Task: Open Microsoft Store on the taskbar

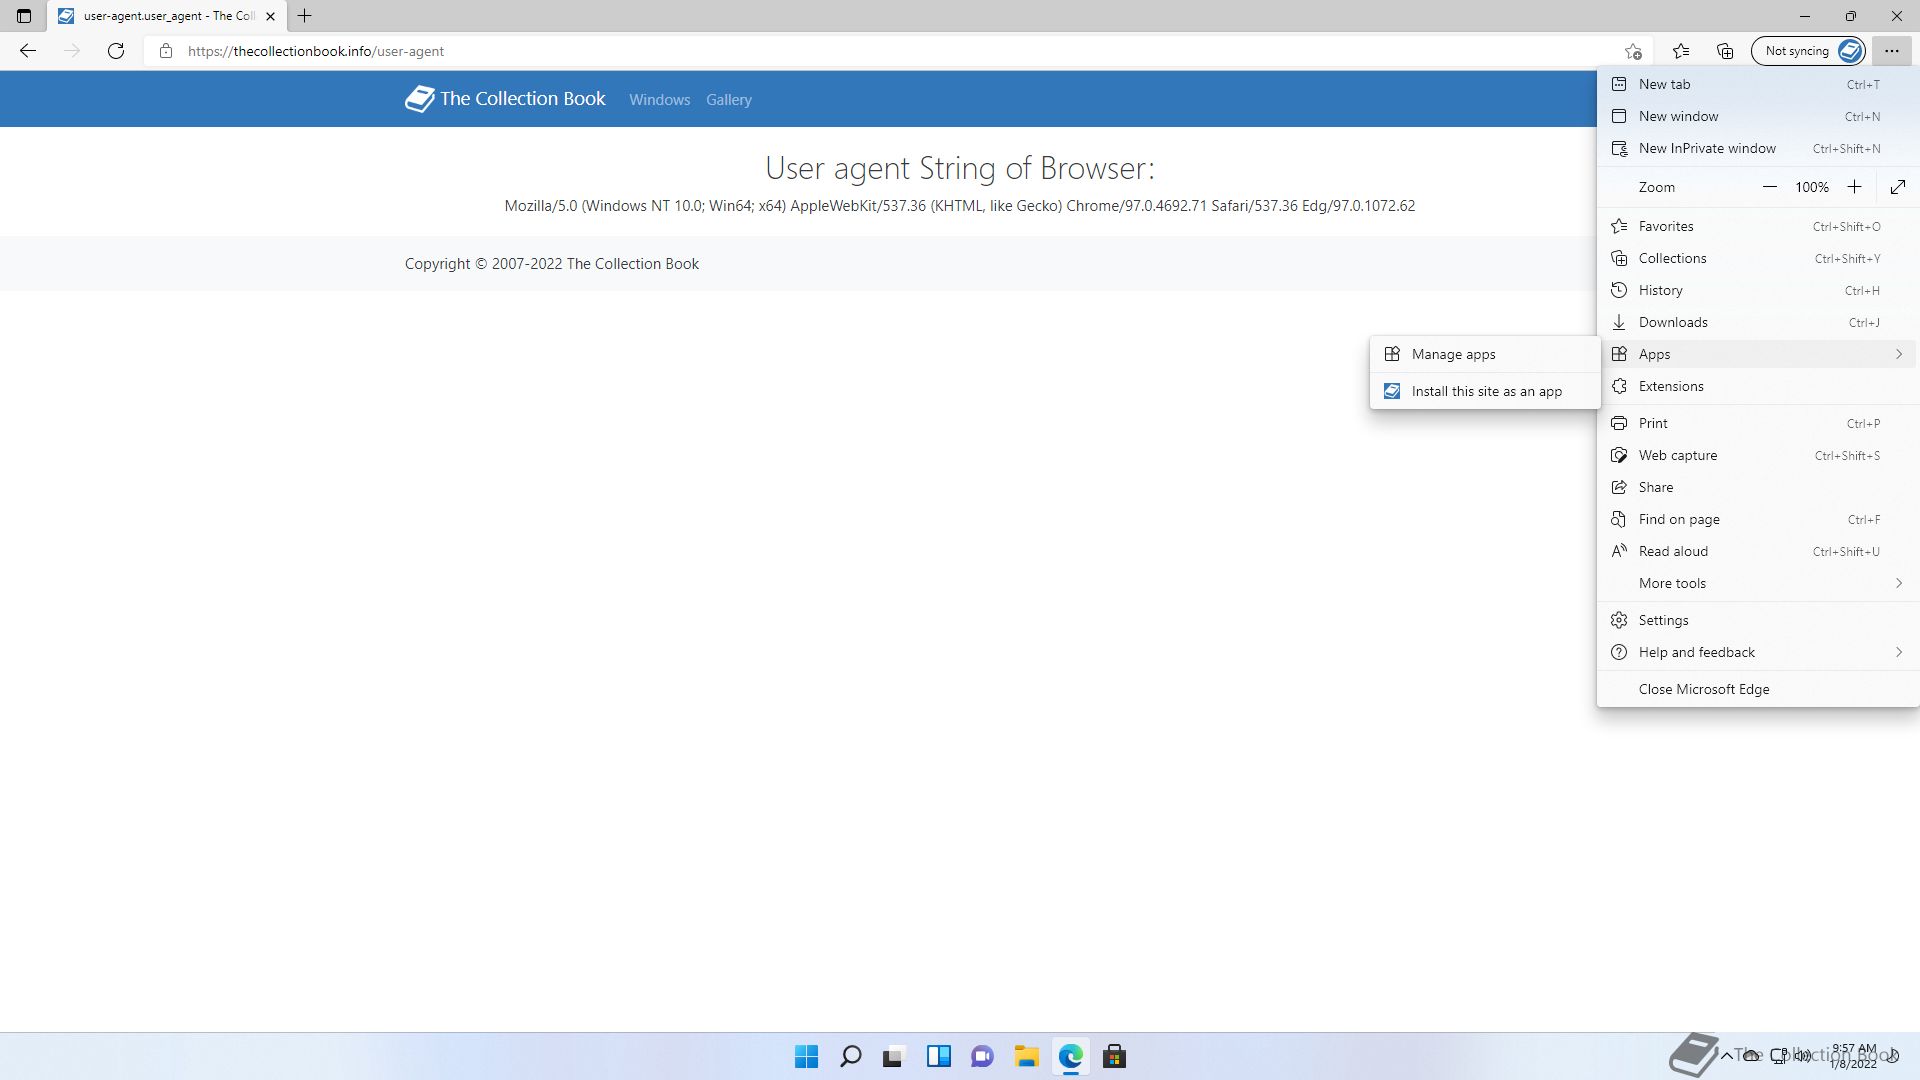Action: click(x=1114, y=1056)
